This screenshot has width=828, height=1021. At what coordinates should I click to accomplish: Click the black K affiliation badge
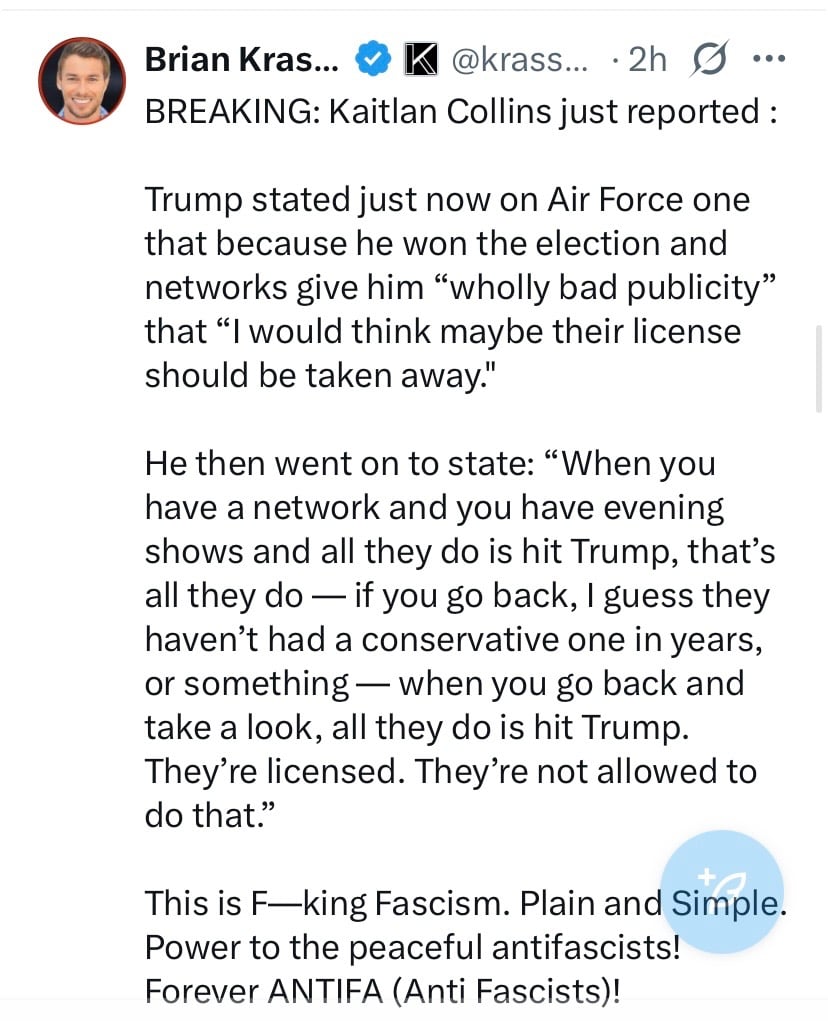[421, 61]
